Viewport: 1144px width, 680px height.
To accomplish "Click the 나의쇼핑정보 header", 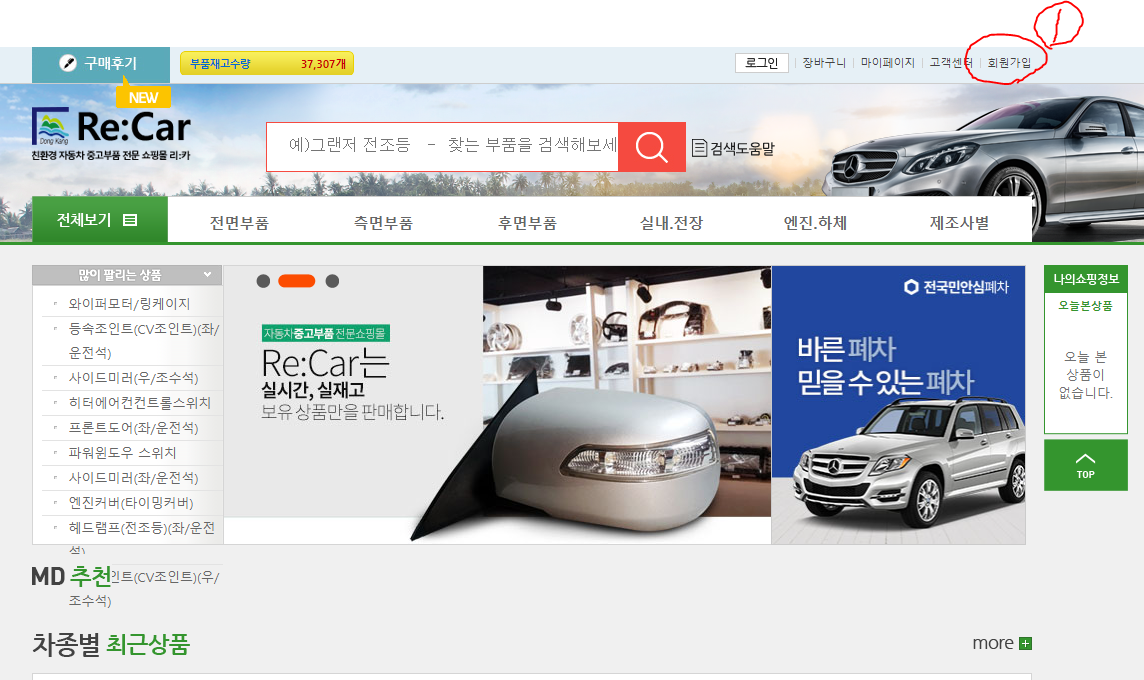I will click(x=1086, y=279).
